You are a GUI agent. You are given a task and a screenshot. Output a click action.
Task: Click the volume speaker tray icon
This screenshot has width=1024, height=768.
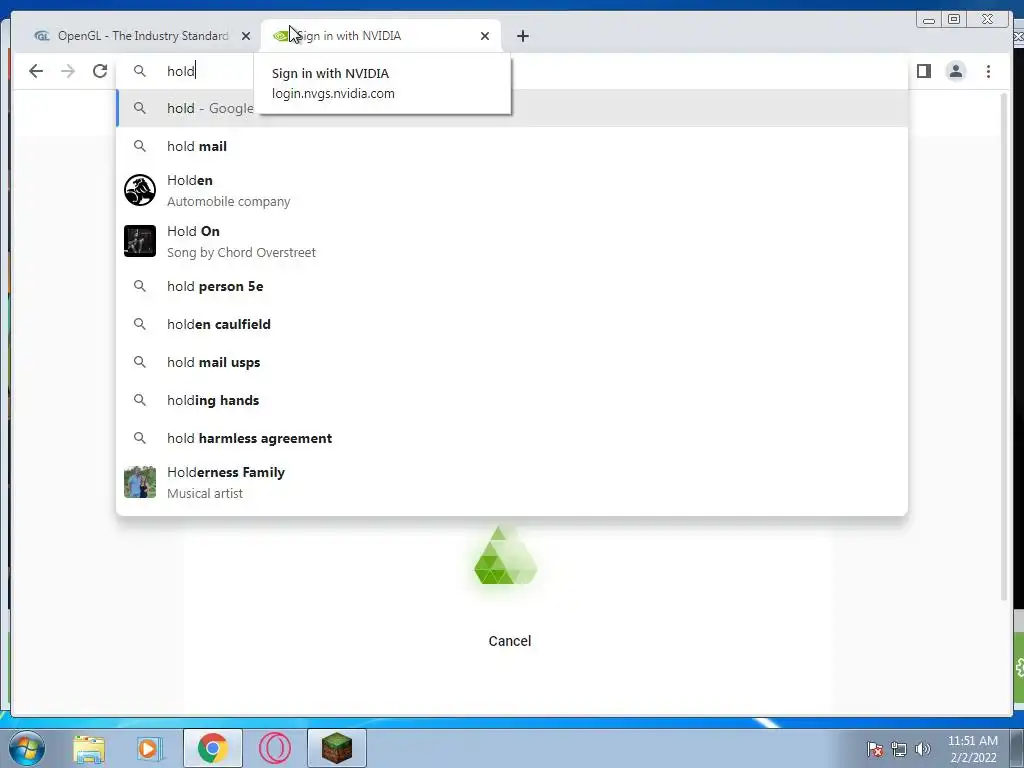coord(923,749)
